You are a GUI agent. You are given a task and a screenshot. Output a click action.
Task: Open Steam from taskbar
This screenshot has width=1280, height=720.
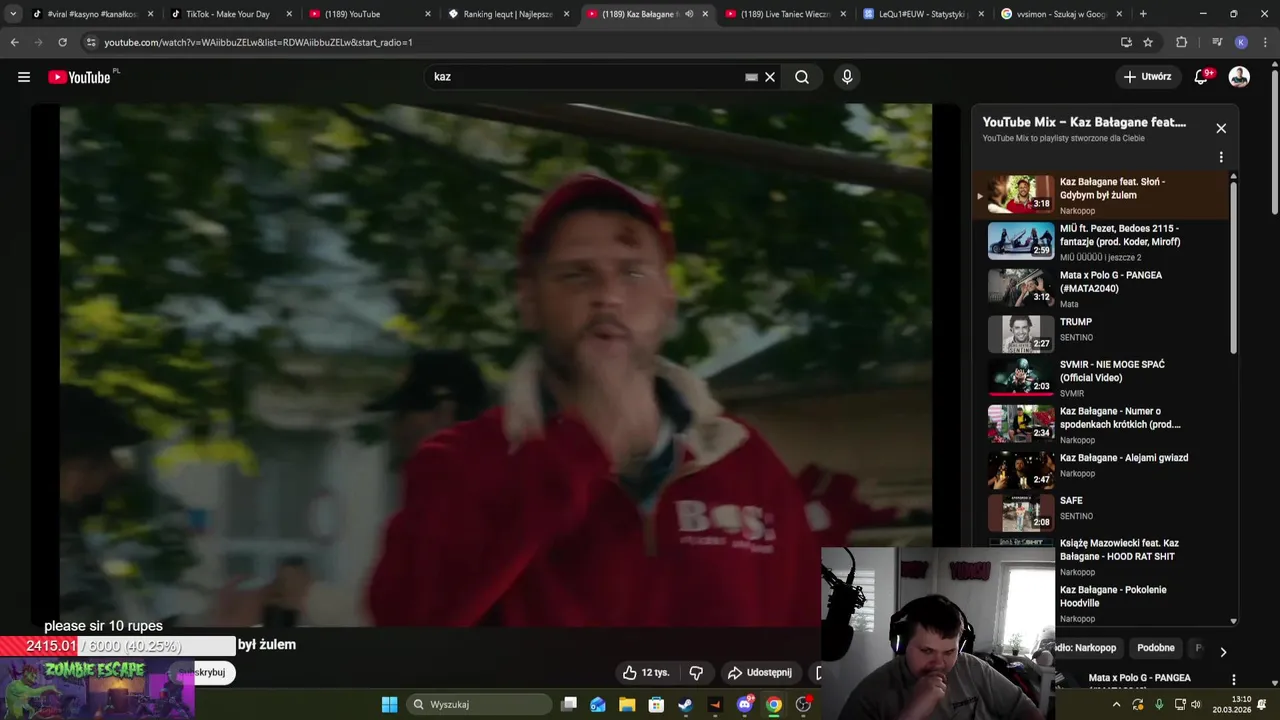pos(685,704)
